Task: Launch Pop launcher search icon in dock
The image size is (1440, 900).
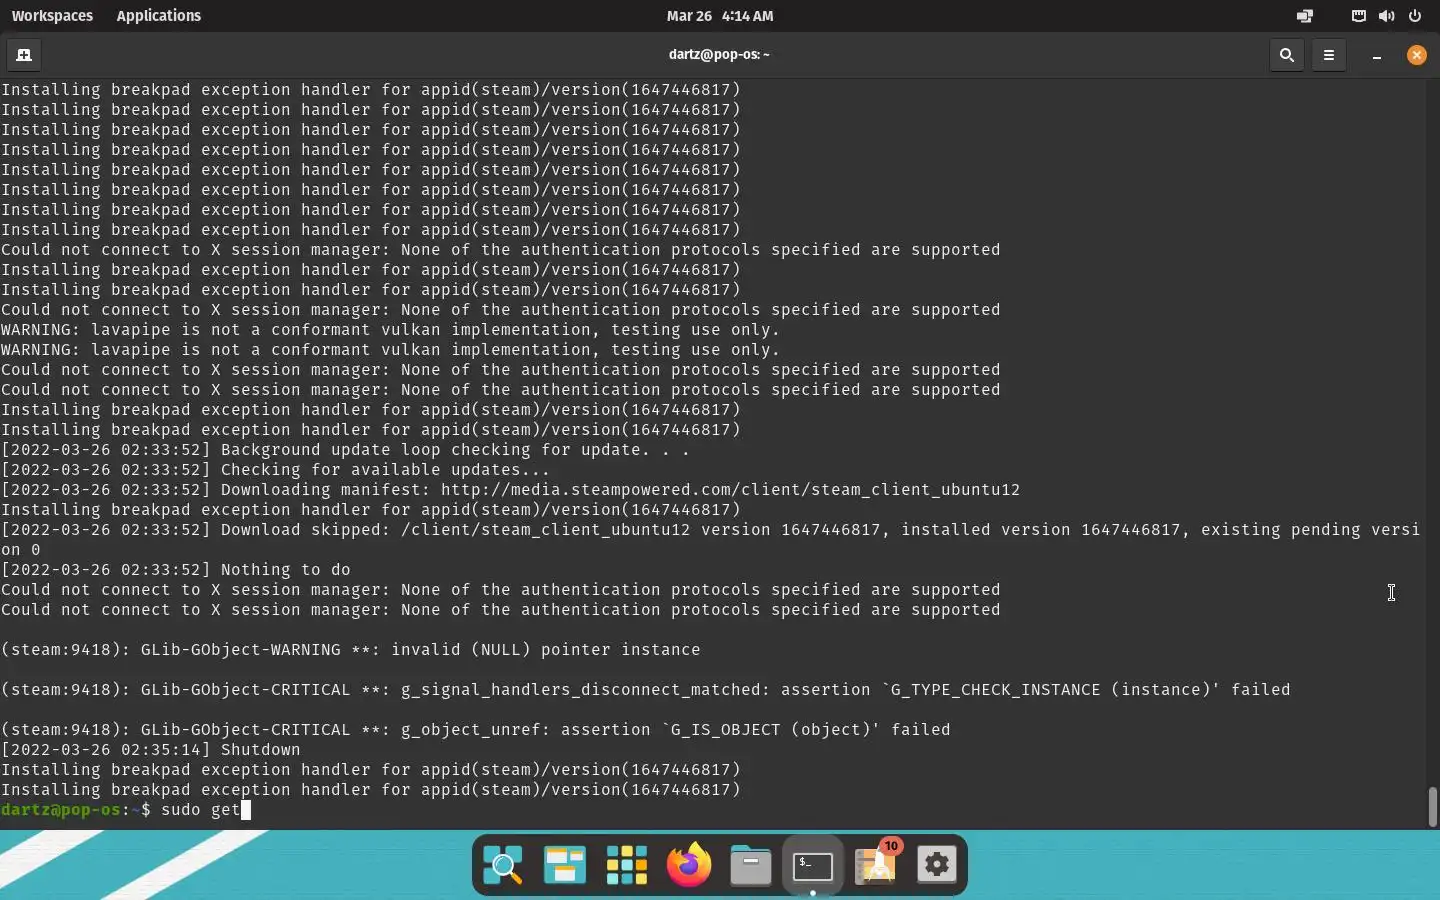Action: tap(503, 866)
